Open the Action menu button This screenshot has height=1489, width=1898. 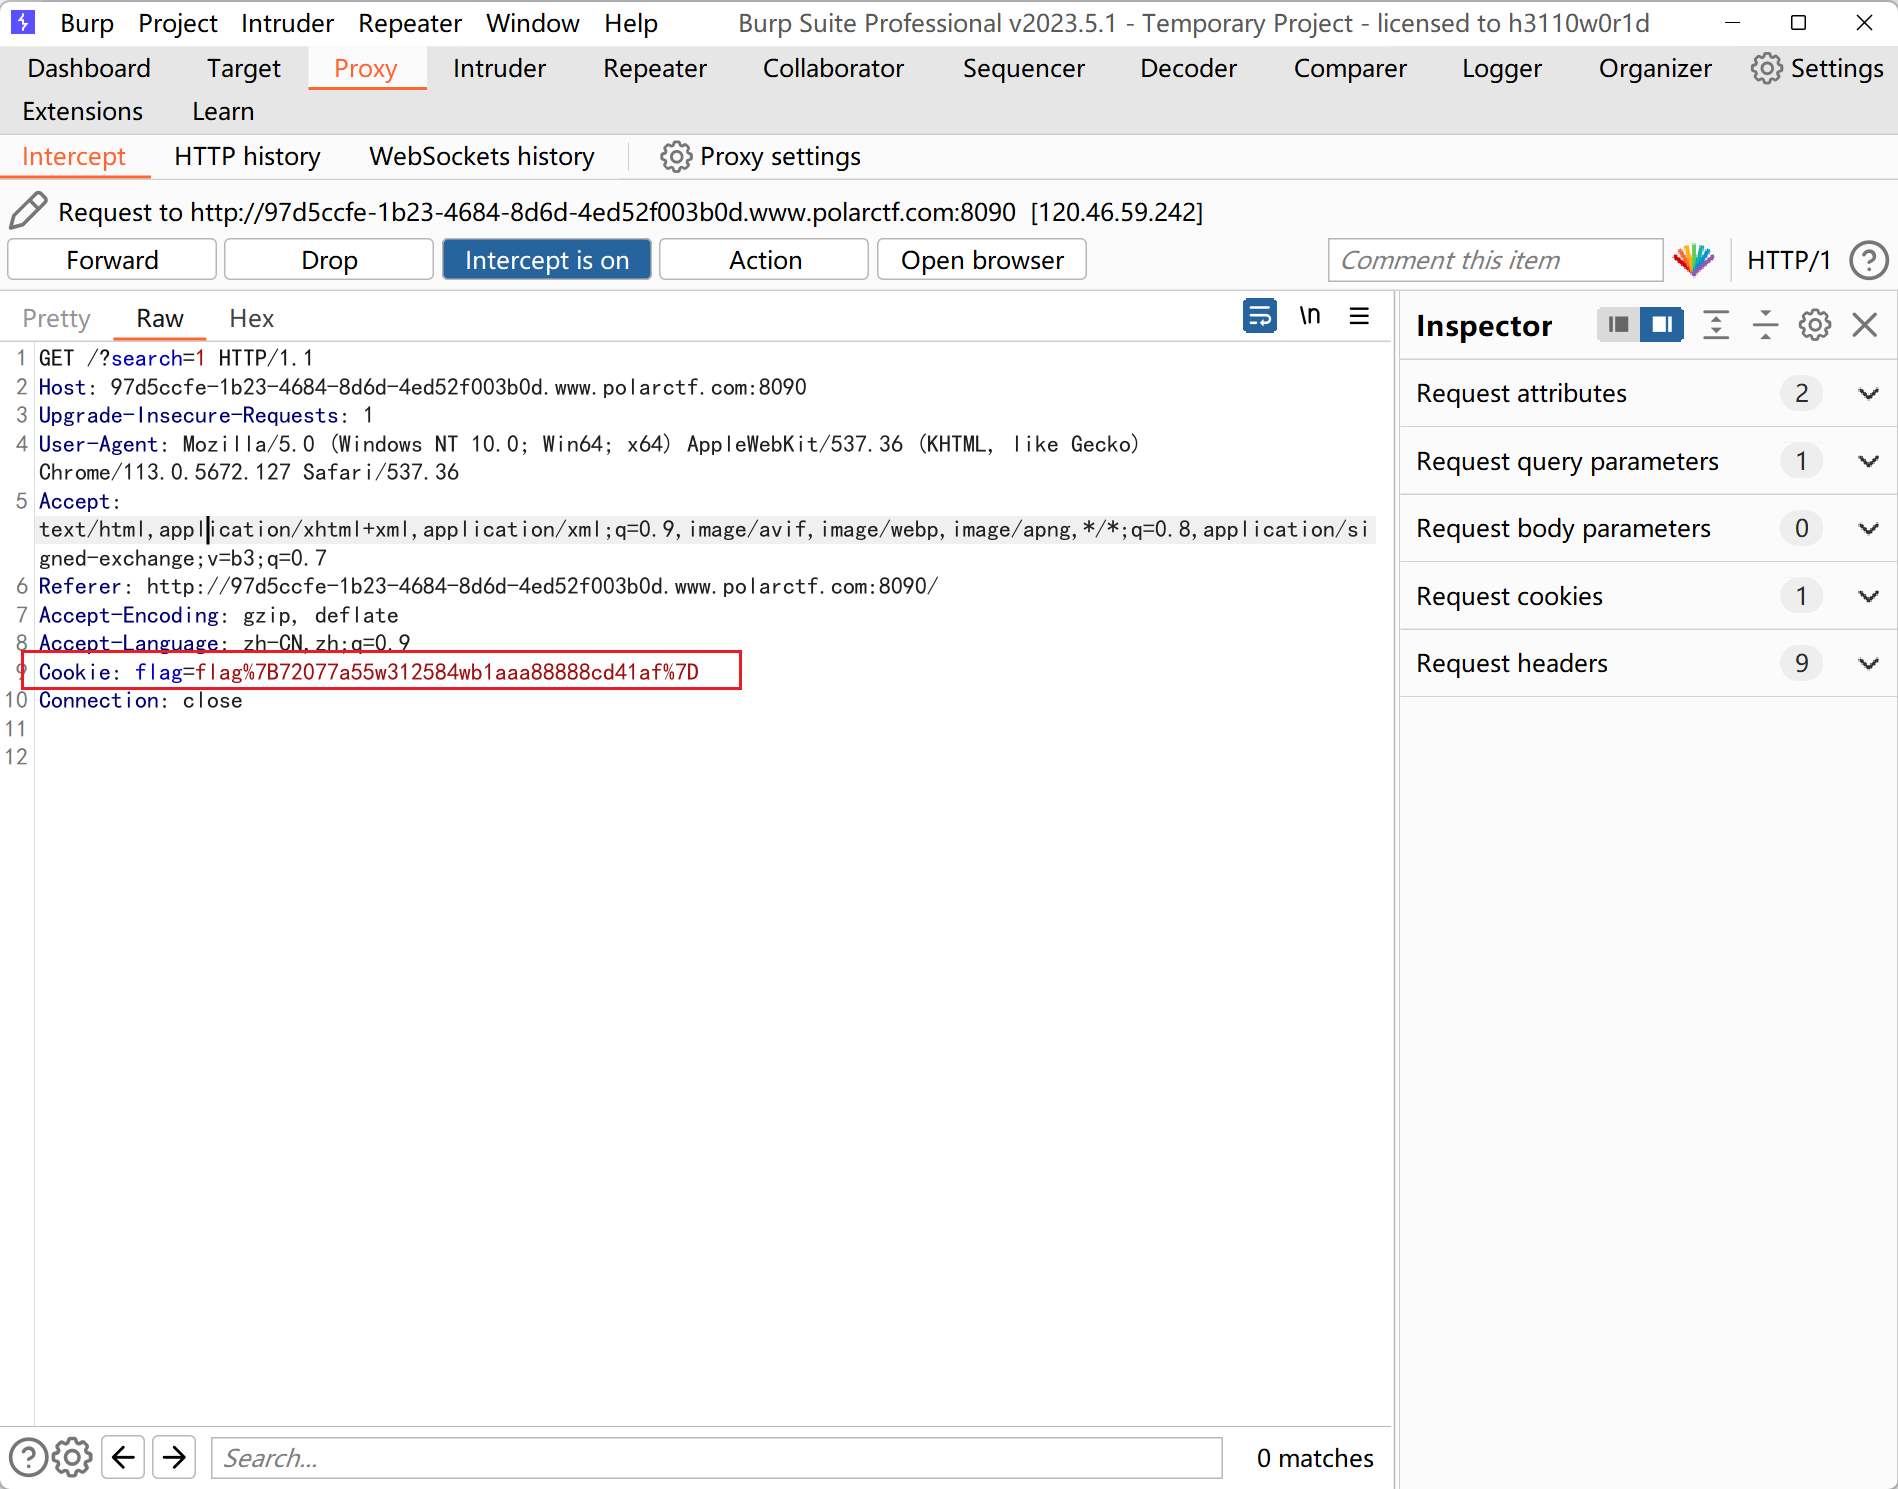(765, 260)
